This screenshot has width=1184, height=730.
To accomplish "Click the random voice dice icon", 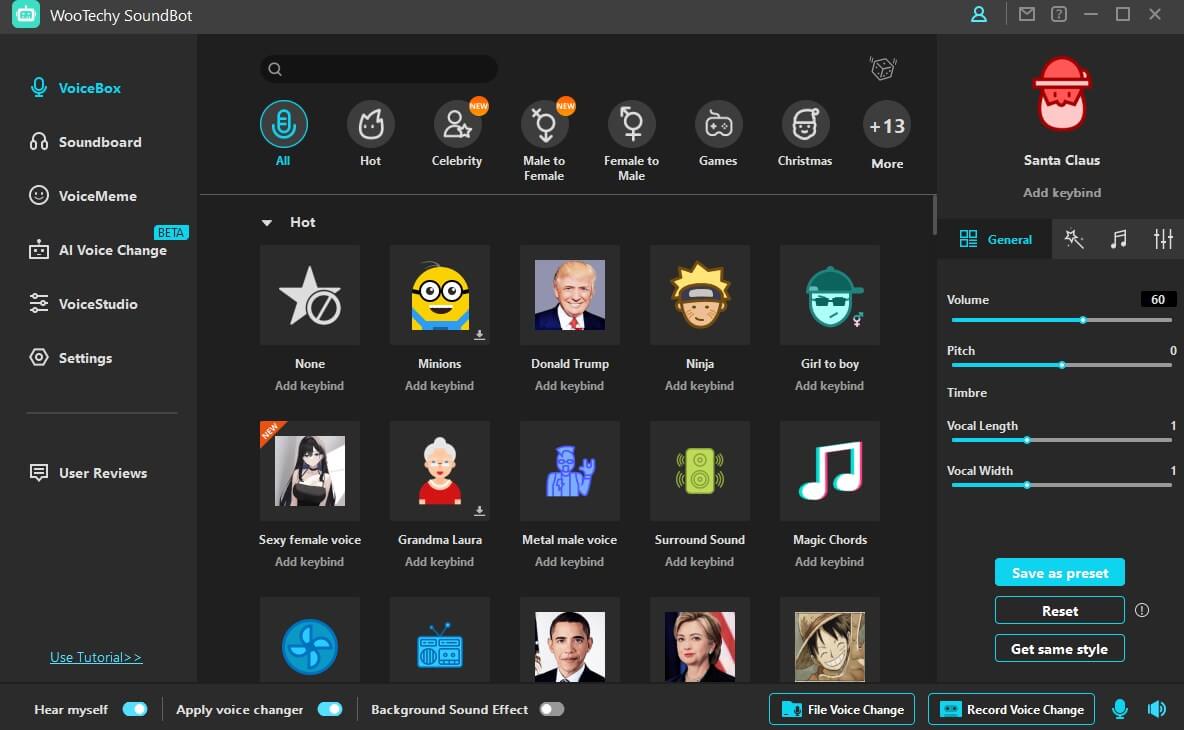I will click(x=883, y=69).
